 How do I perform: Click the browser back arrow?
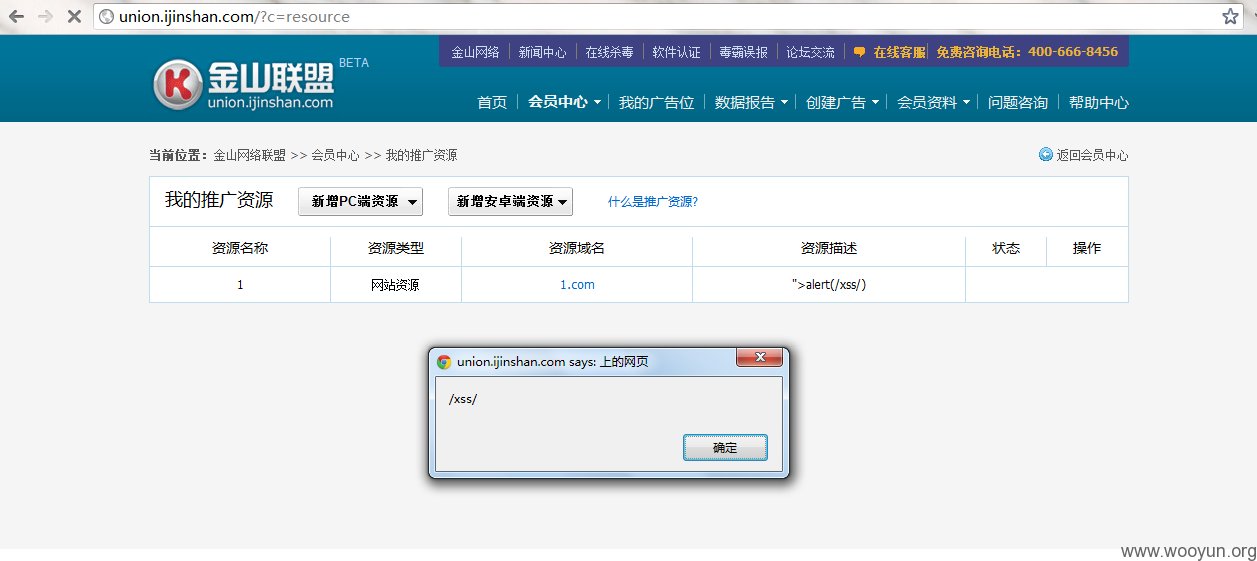coord(16,17)
